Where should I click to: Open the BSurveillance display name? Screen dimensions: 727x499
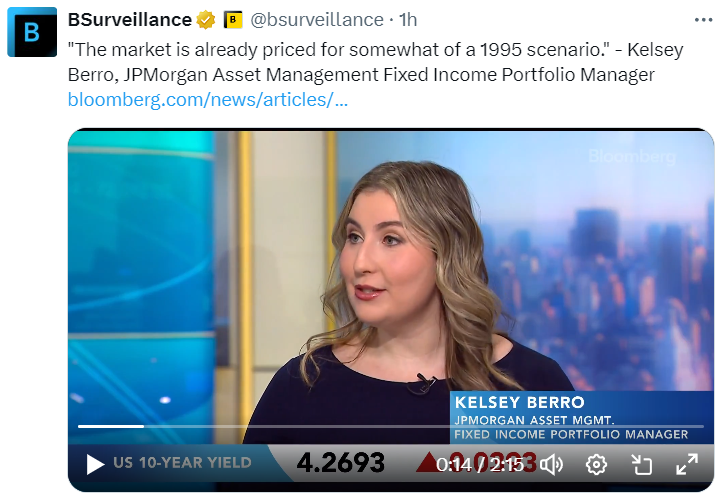coord(130,20)
